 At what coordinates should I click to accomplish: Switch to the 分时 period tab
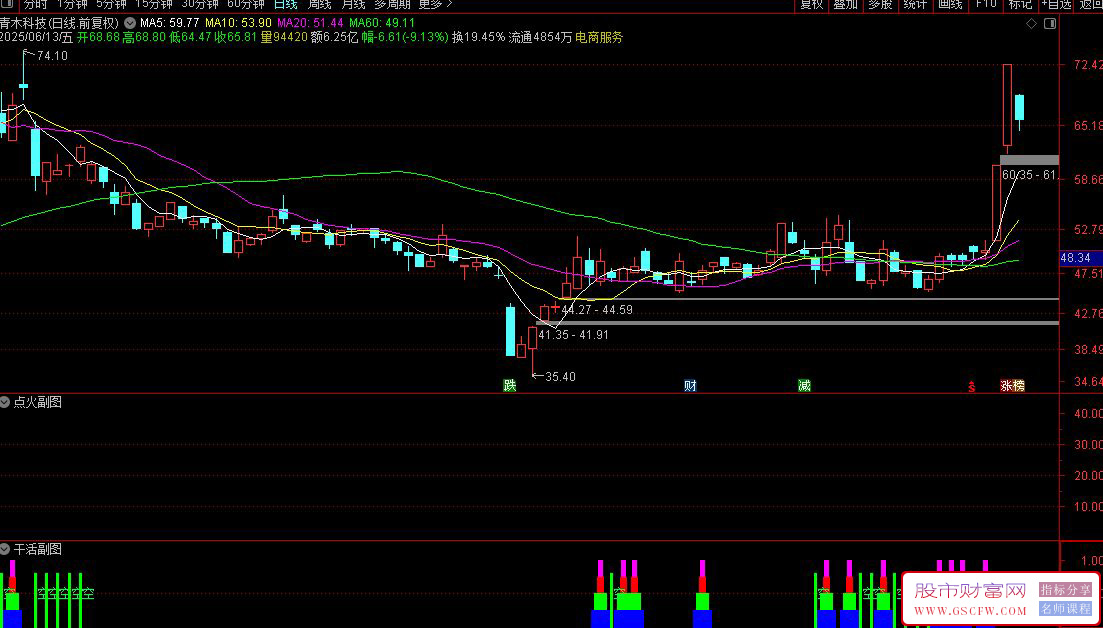34,4
